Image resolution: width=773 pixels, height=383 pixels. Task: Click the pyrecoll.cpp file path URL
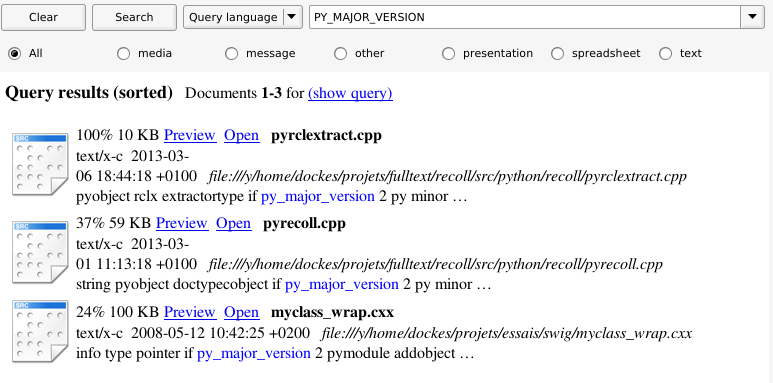436,265
